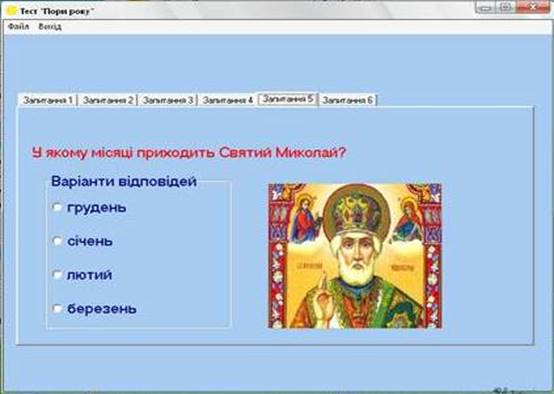Switch to the Запитання 3 tab
This screenshot has width=554, height=394.
click(168, 100)
